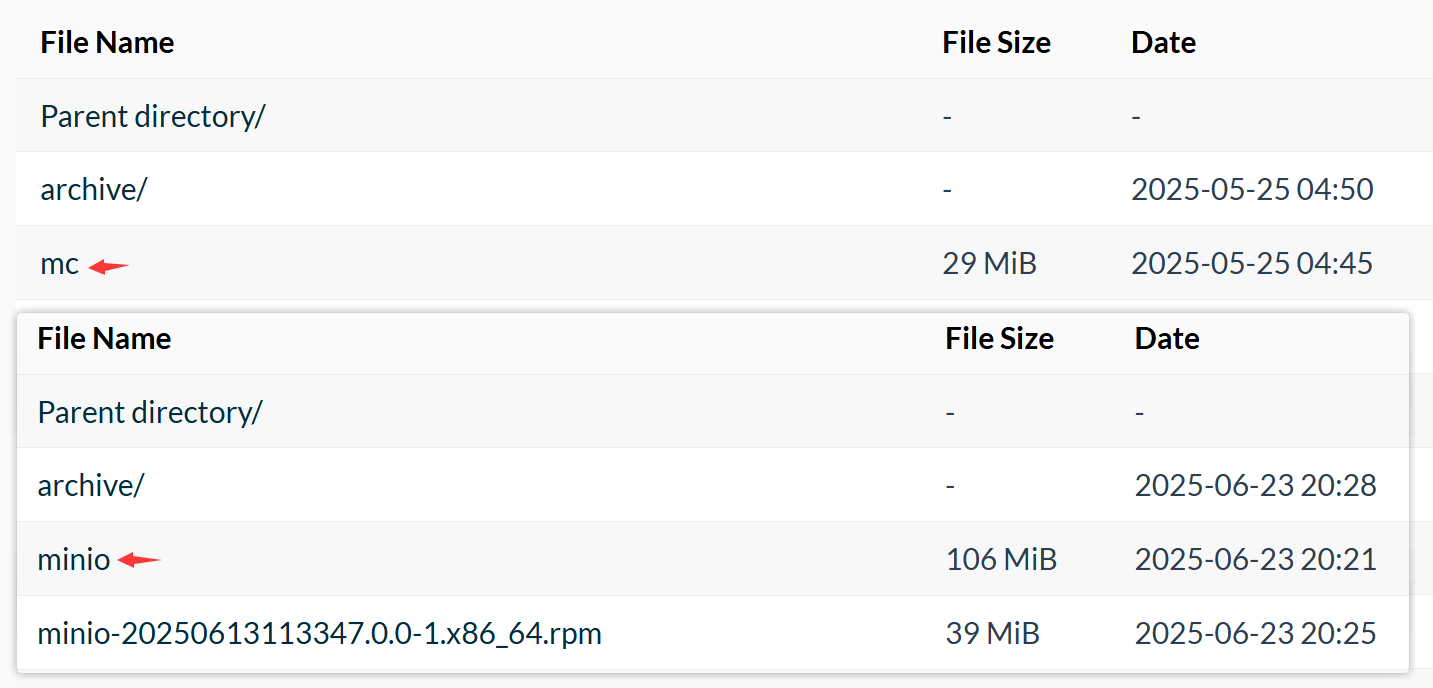Click File Name header in the mc table
This screenshot has height=688, width=1433.
107,43
